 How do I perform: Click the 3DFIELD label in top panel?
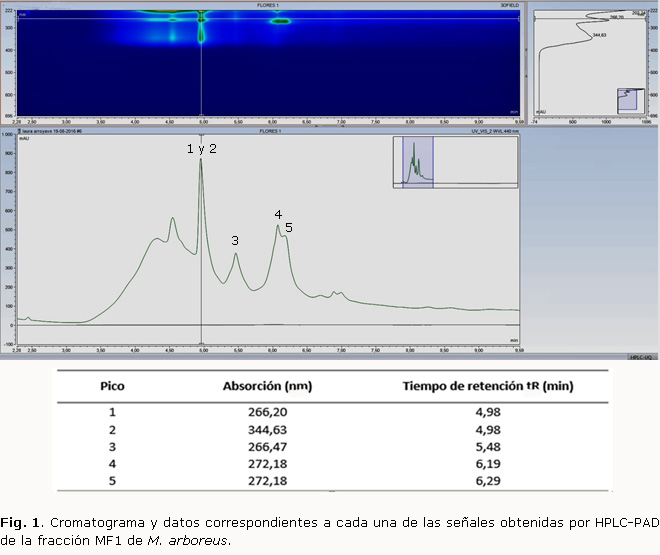click(510, 5)
